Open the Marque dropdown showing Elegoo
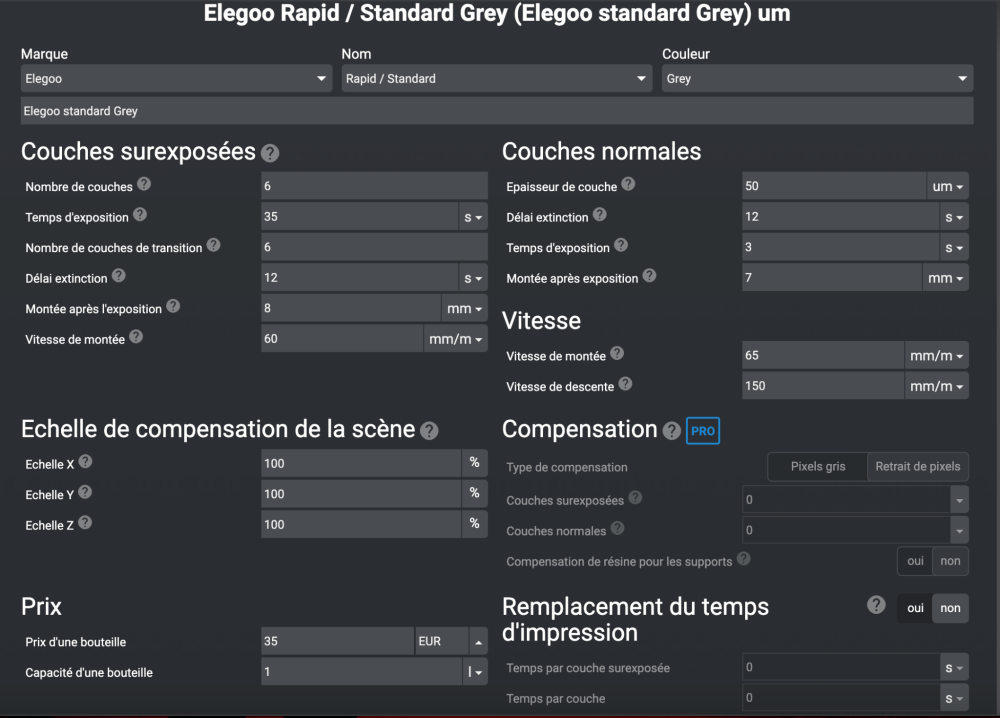Image resolution: width=1000 pixels, height=718 pixels. point(176,79)
